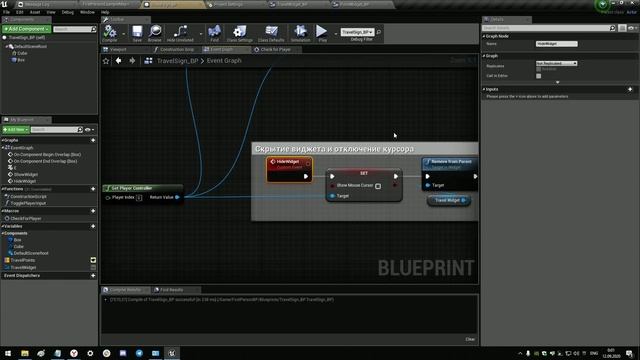The height and width of the screenshot is (360, 640).
Task: Collapse the Graph Node section in Details
Action: click(x=484, y=36)
